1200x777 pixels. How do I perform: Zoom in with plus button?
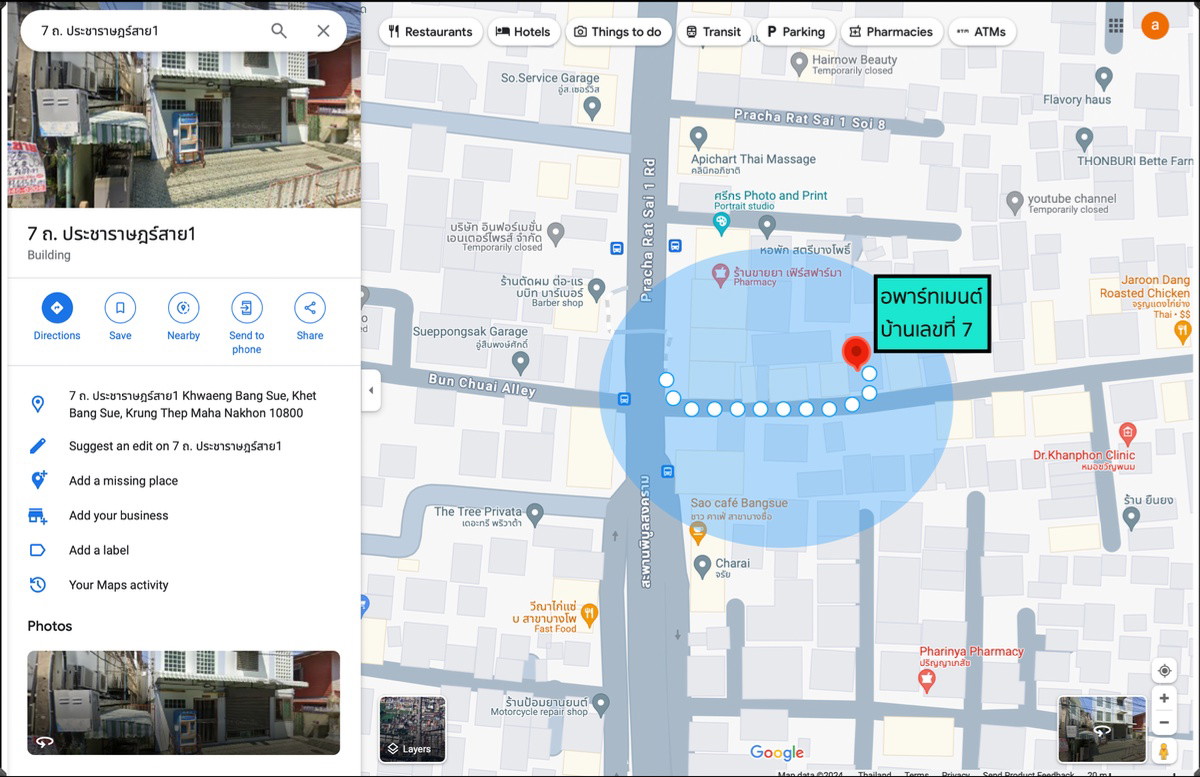point(1164,698)
